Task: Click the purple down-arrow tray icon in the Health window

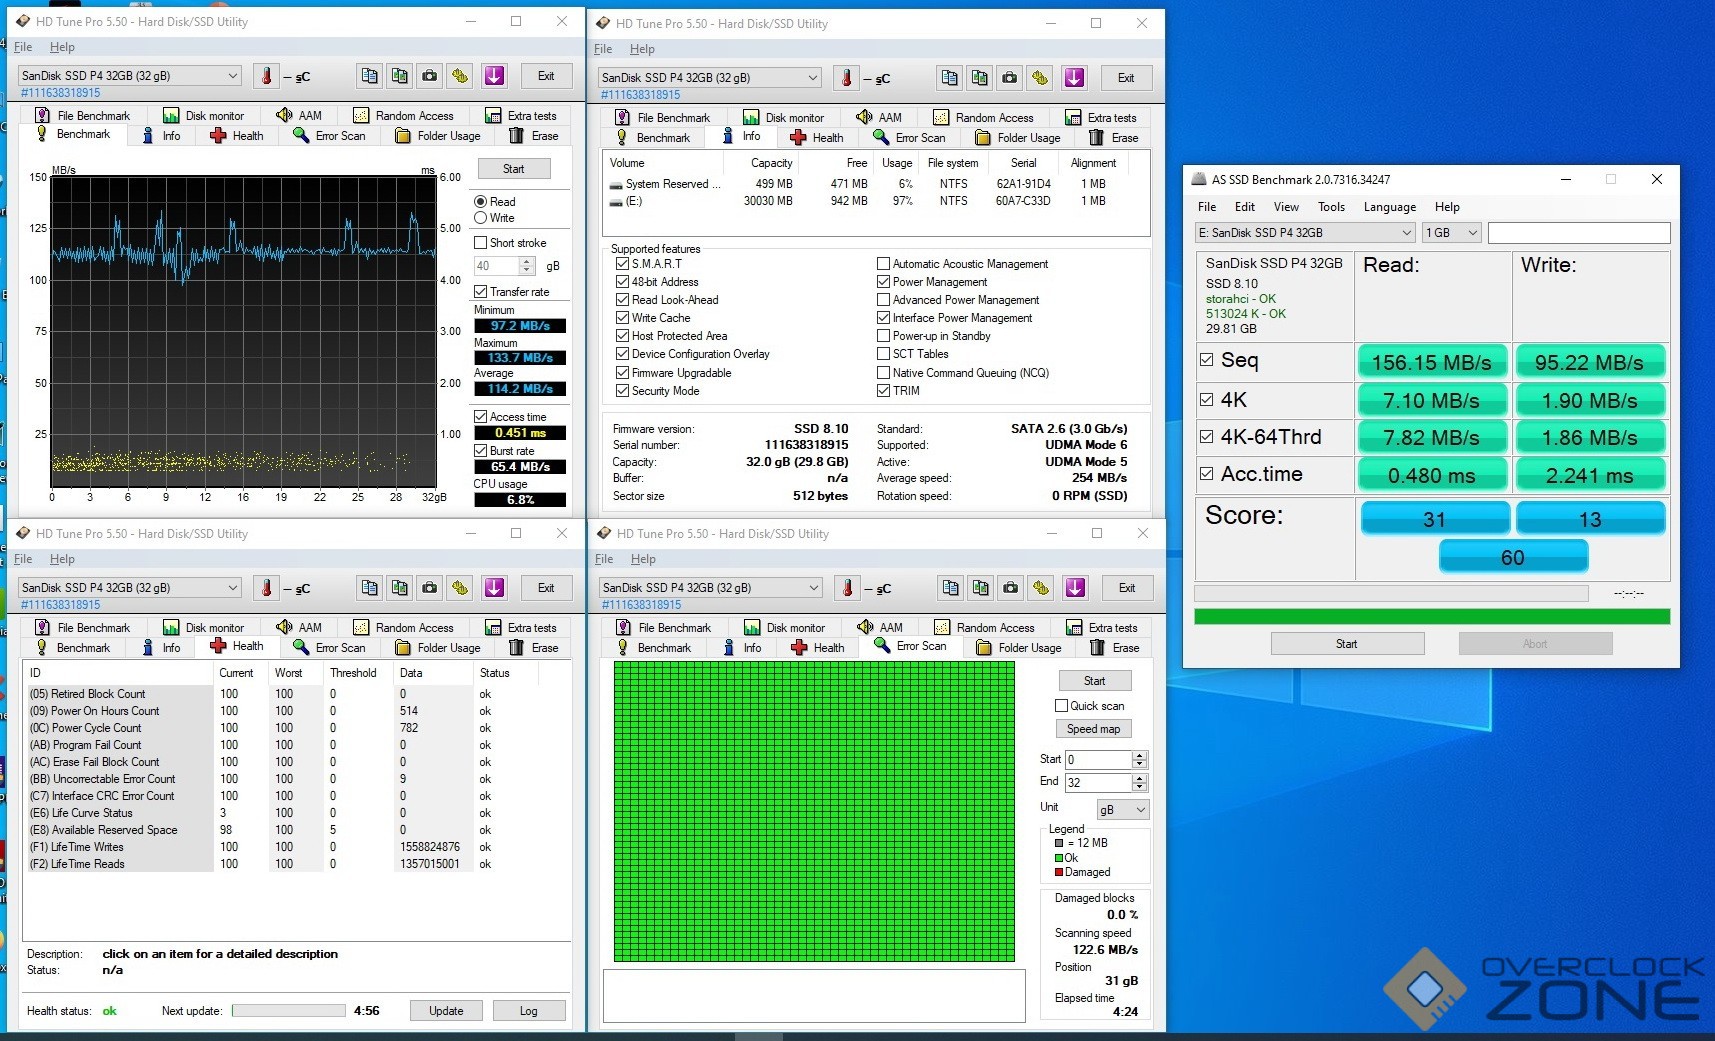Action: (494, 588)
